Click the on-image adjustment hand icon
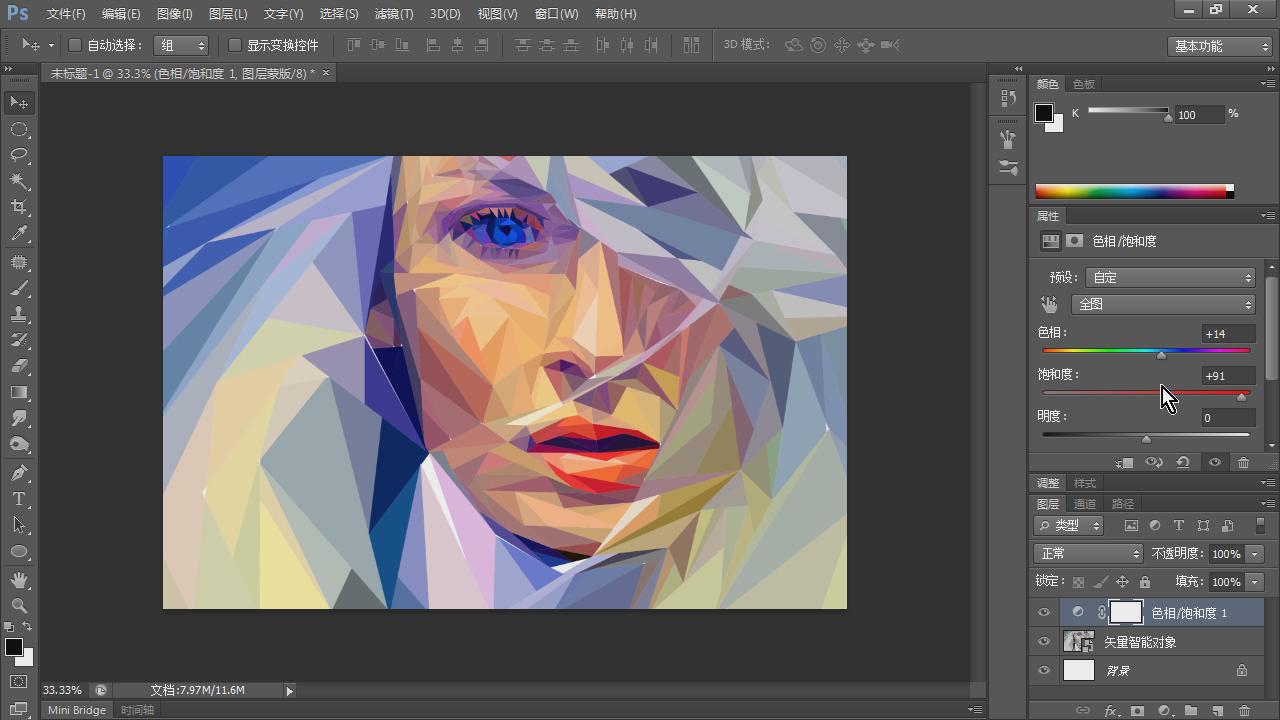 (1049, 305)
